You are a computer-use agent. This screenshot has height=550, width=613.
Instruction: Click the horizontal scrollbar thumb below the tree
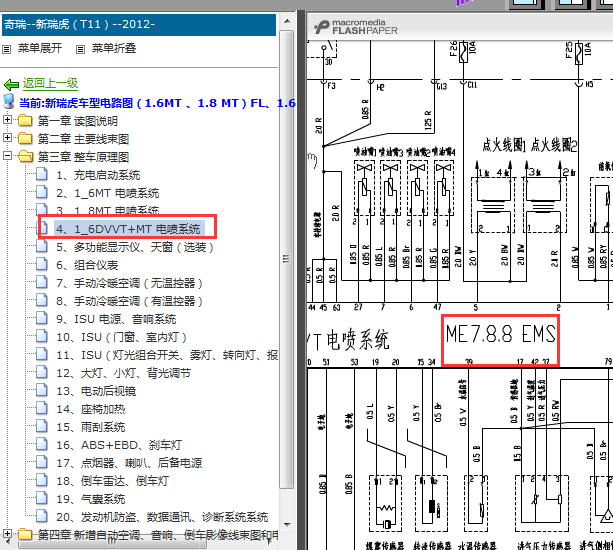(111, 542)
